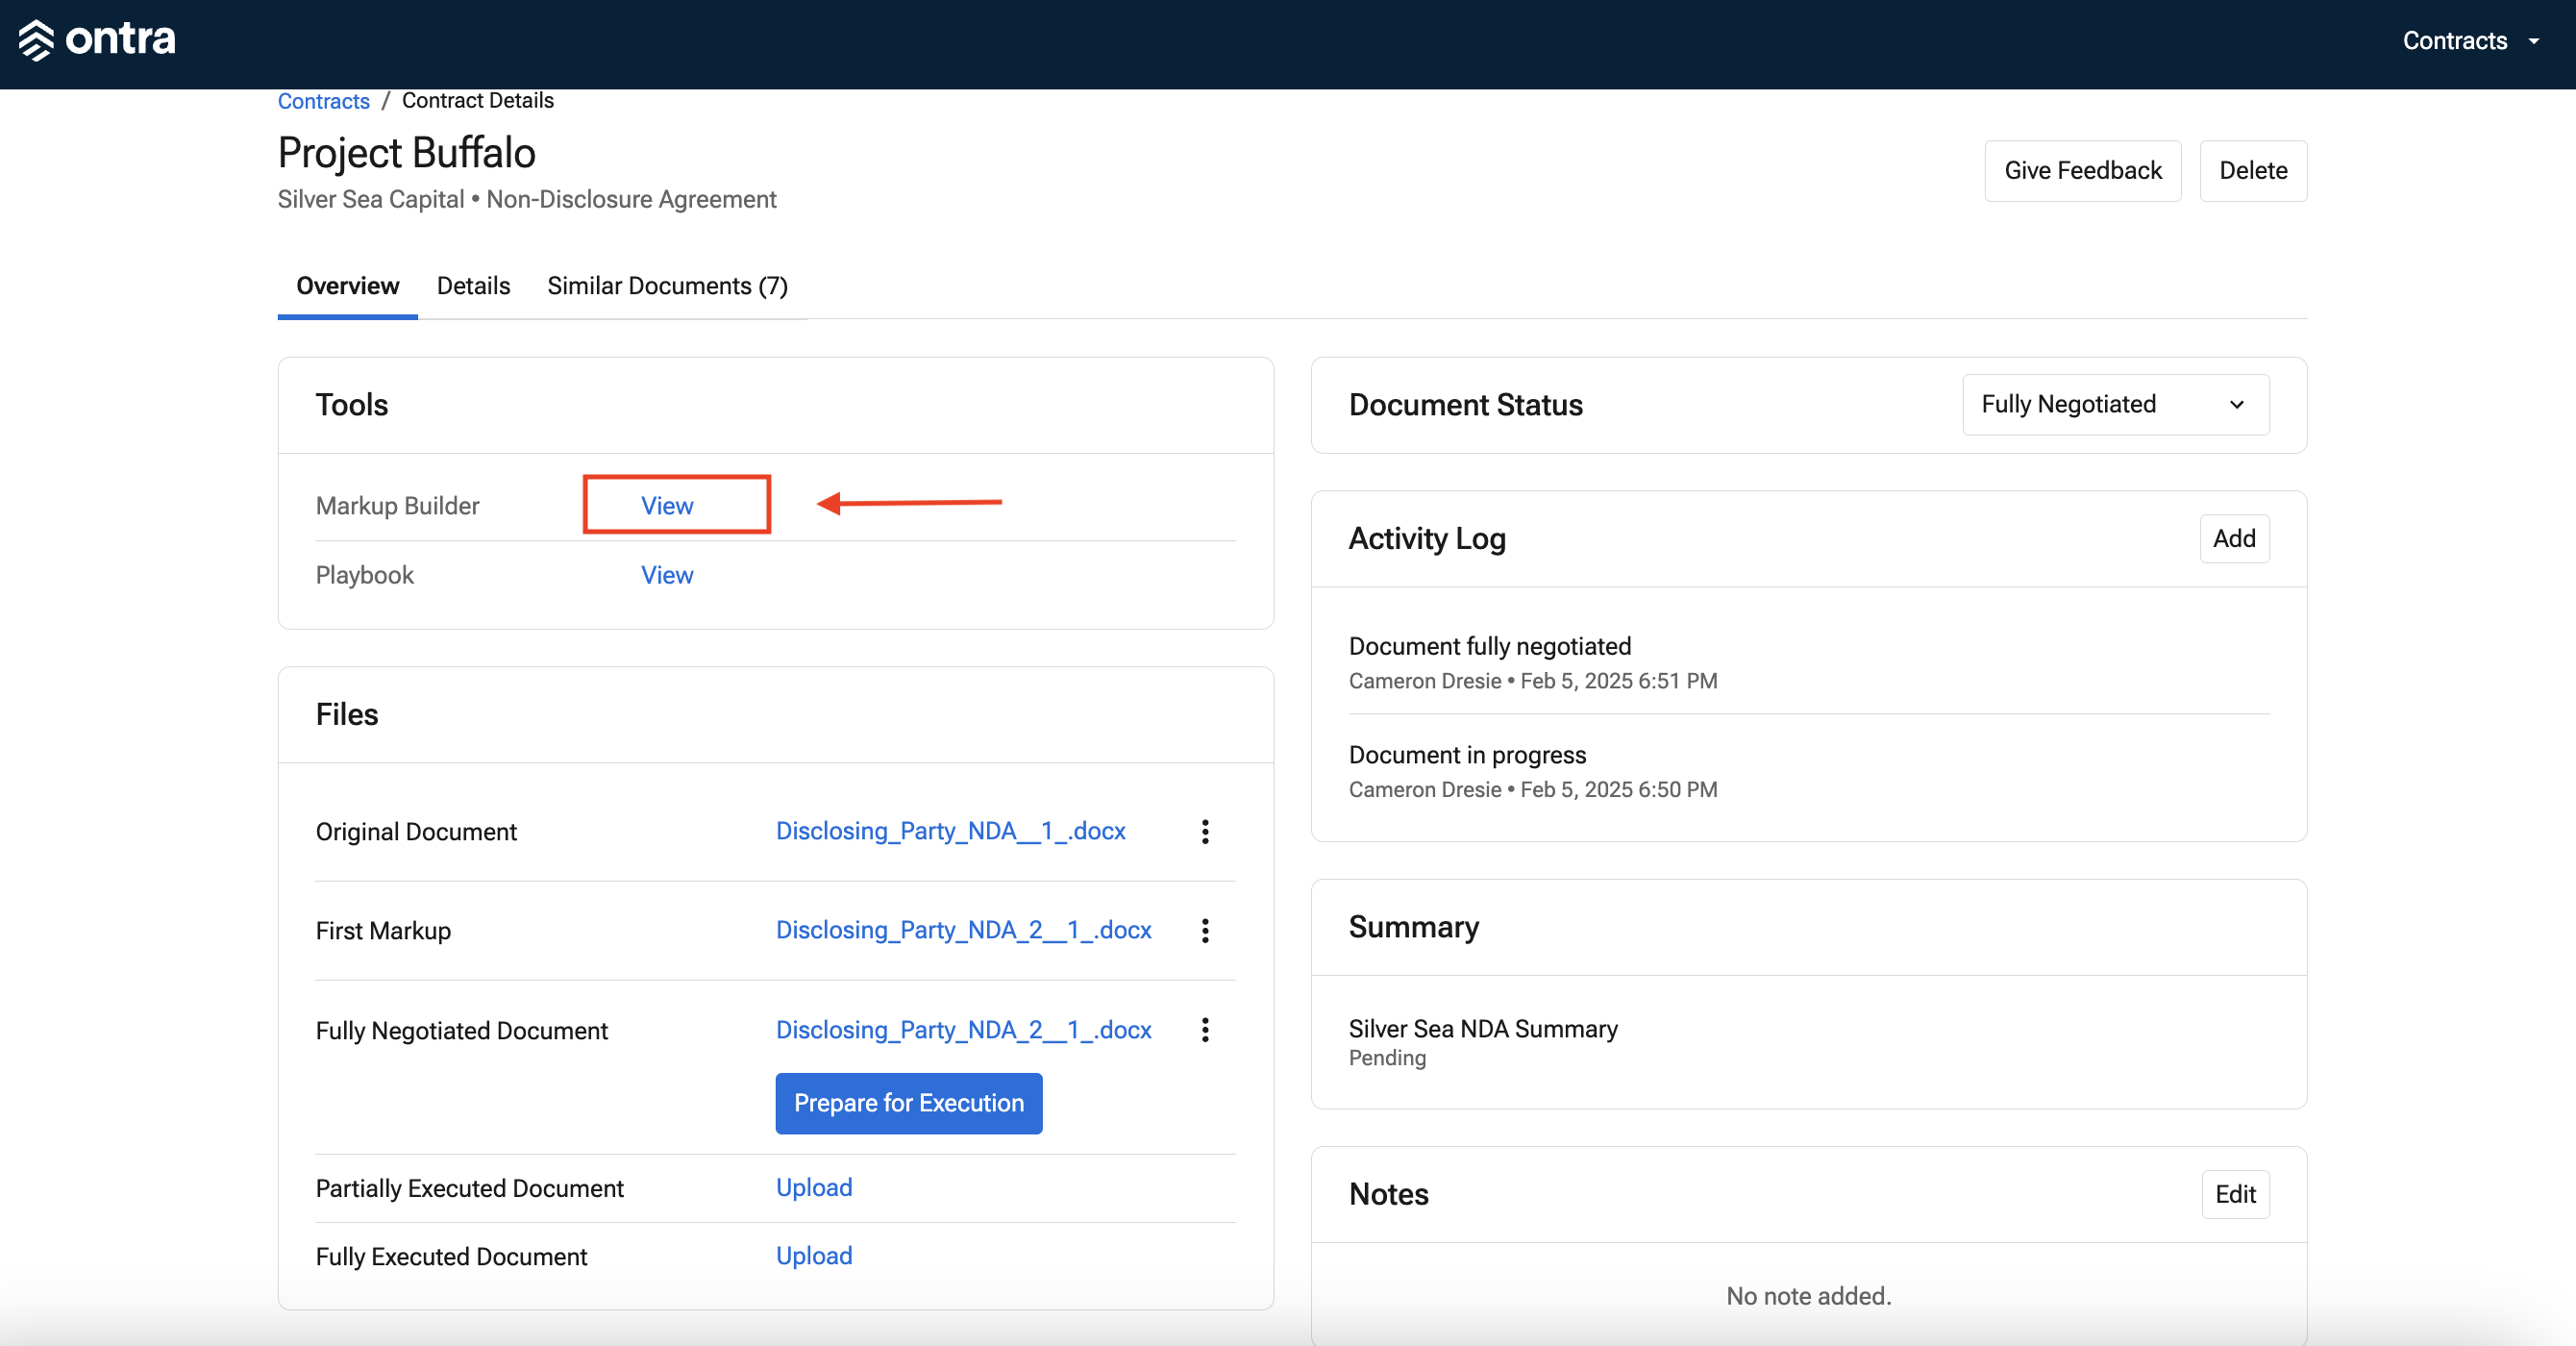Viewport: 2576px width, 1346px height.
Task: Open the kebab menu for Fully Negotiated Document
Action: (x=1205, y=1030)
